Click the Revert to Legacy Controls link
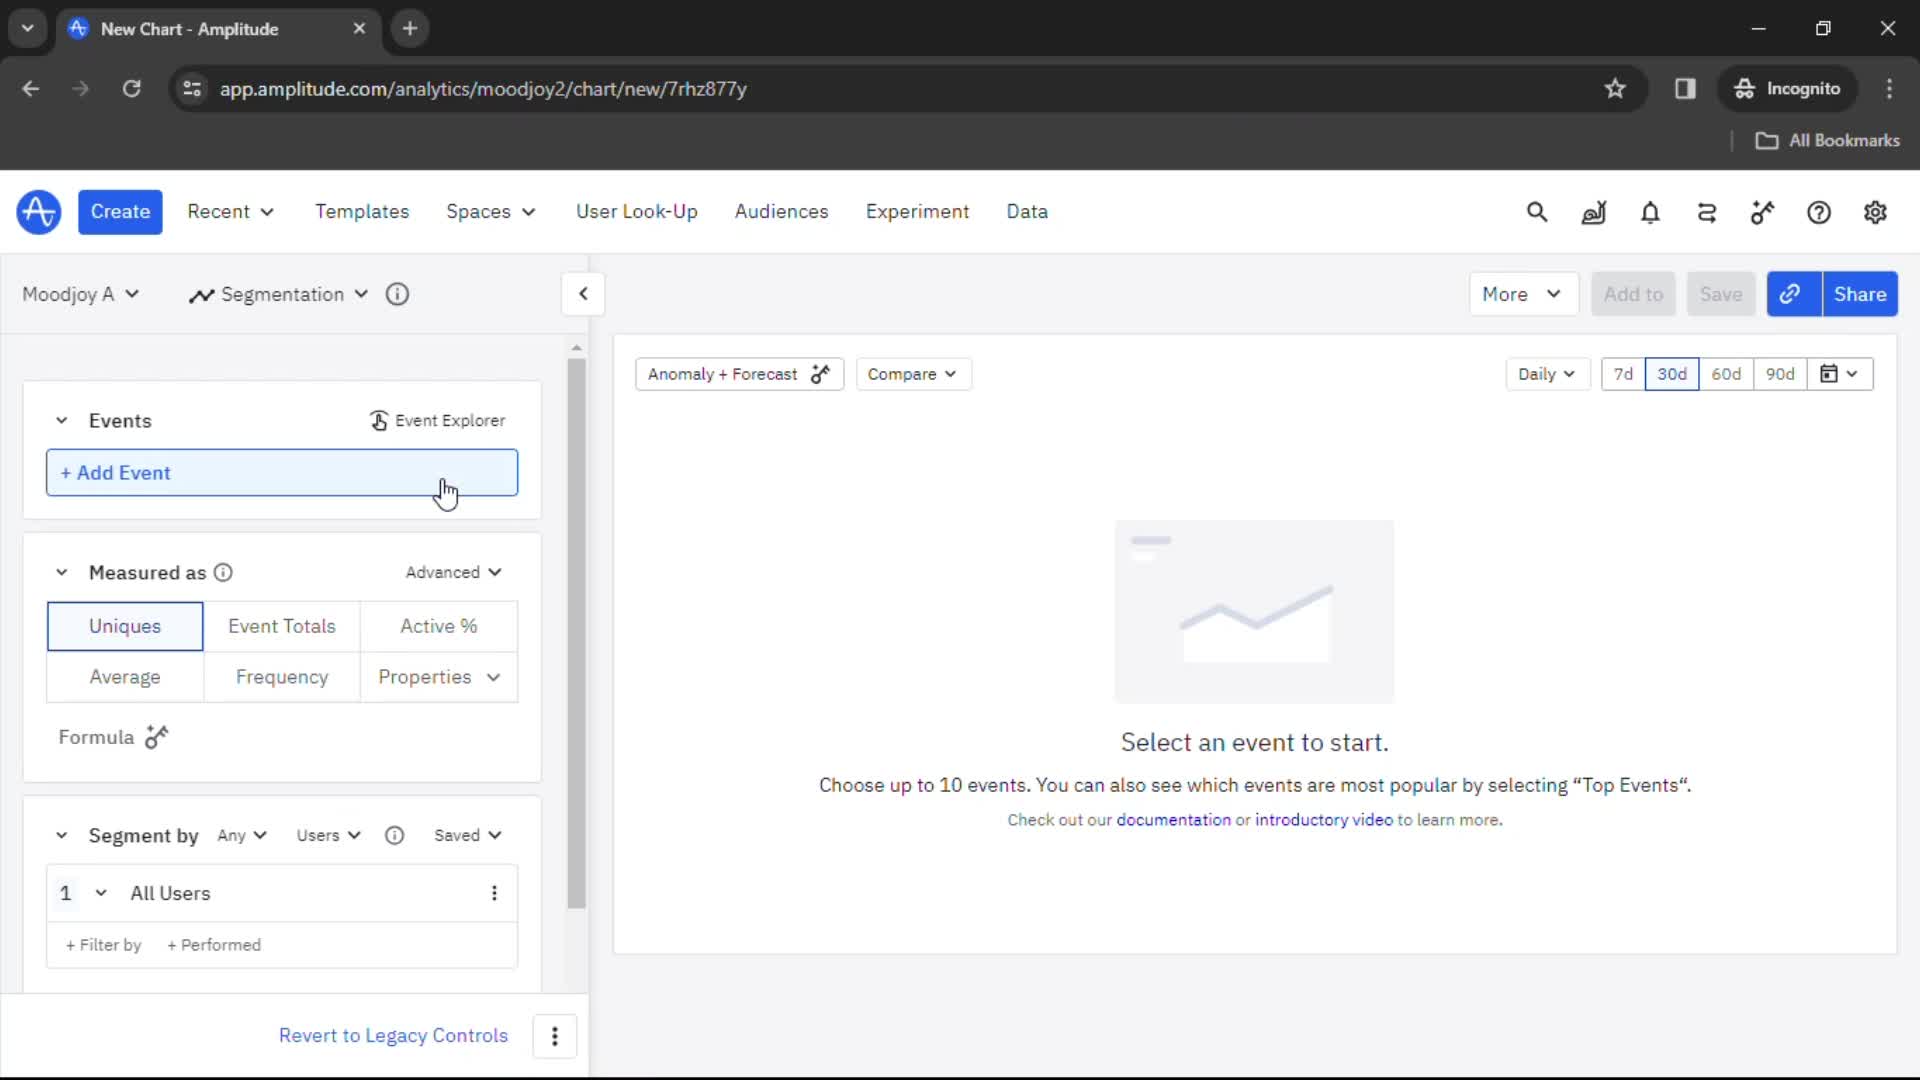1920x1080 pixels. coord(393,1035)
